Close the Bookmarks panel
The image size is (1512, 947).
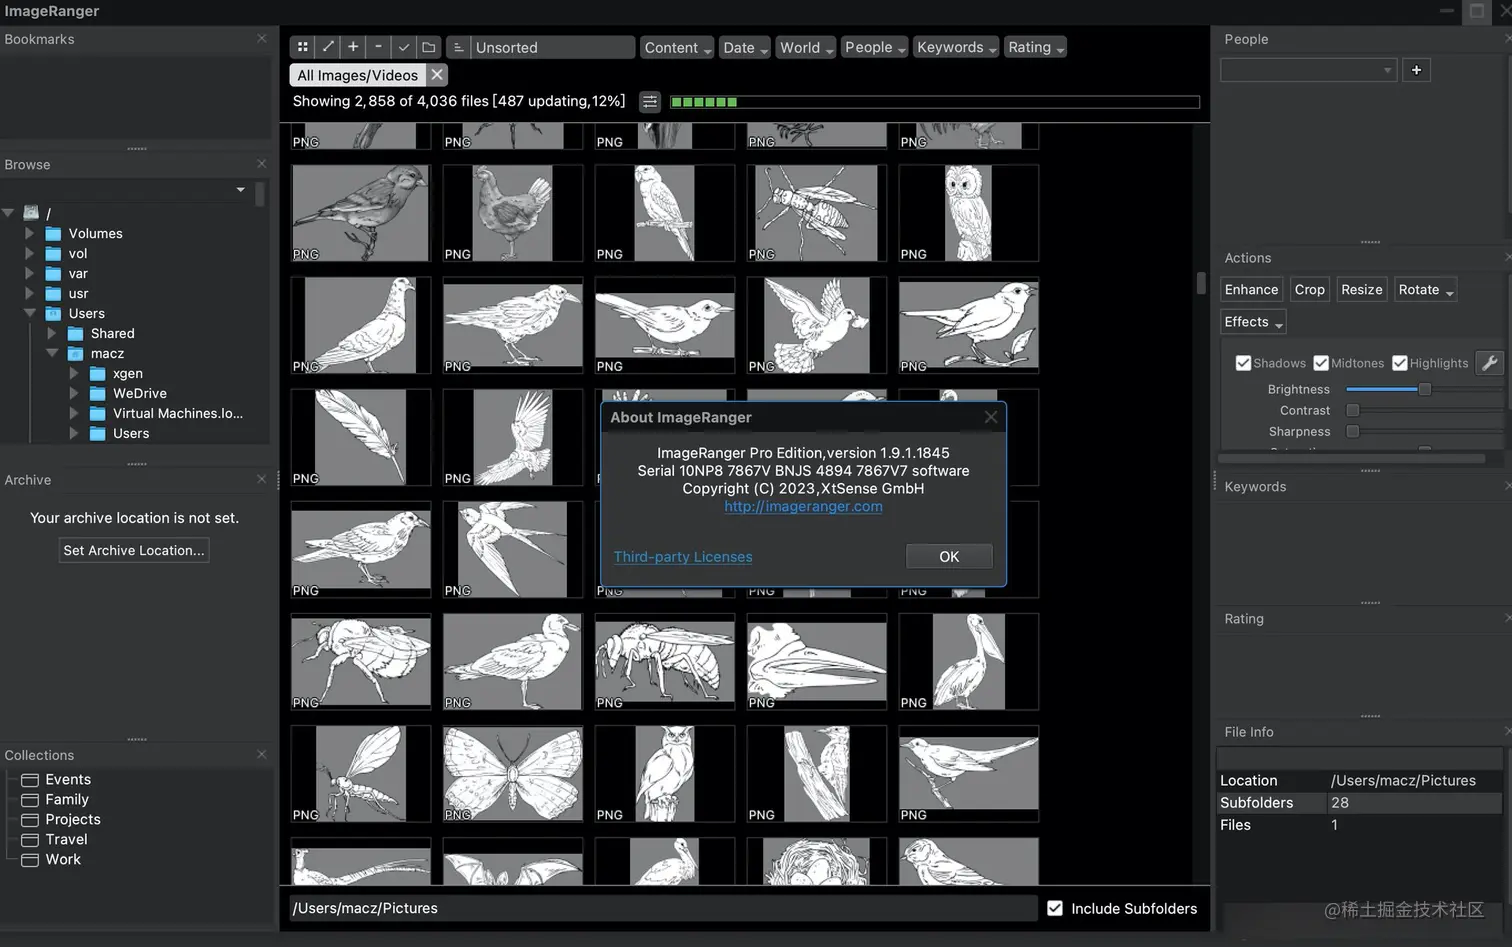(x=262, y=38)
